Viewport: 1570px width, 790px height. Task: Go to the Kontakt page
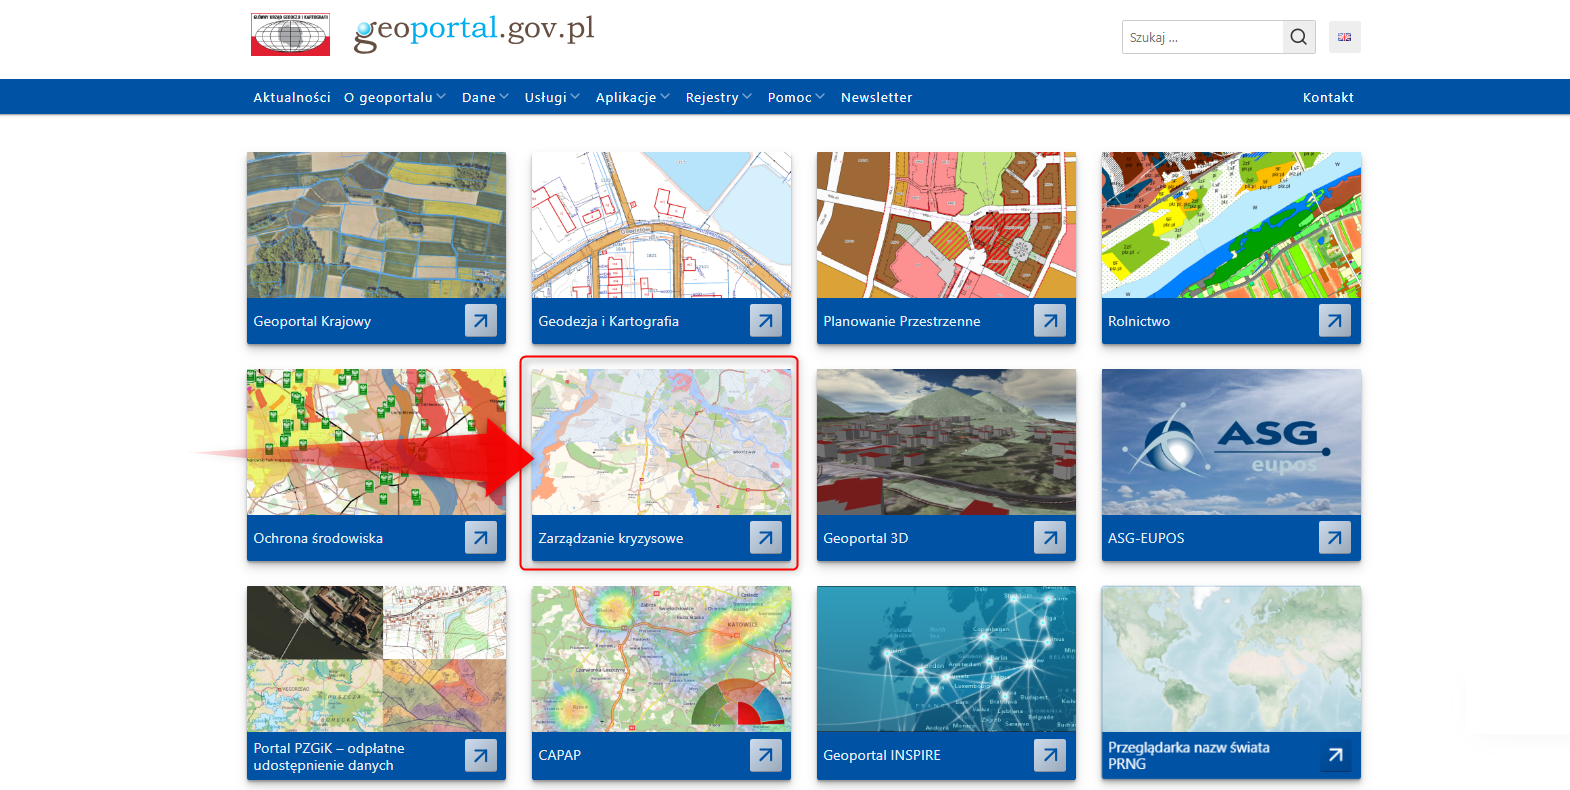point(1327,97)
